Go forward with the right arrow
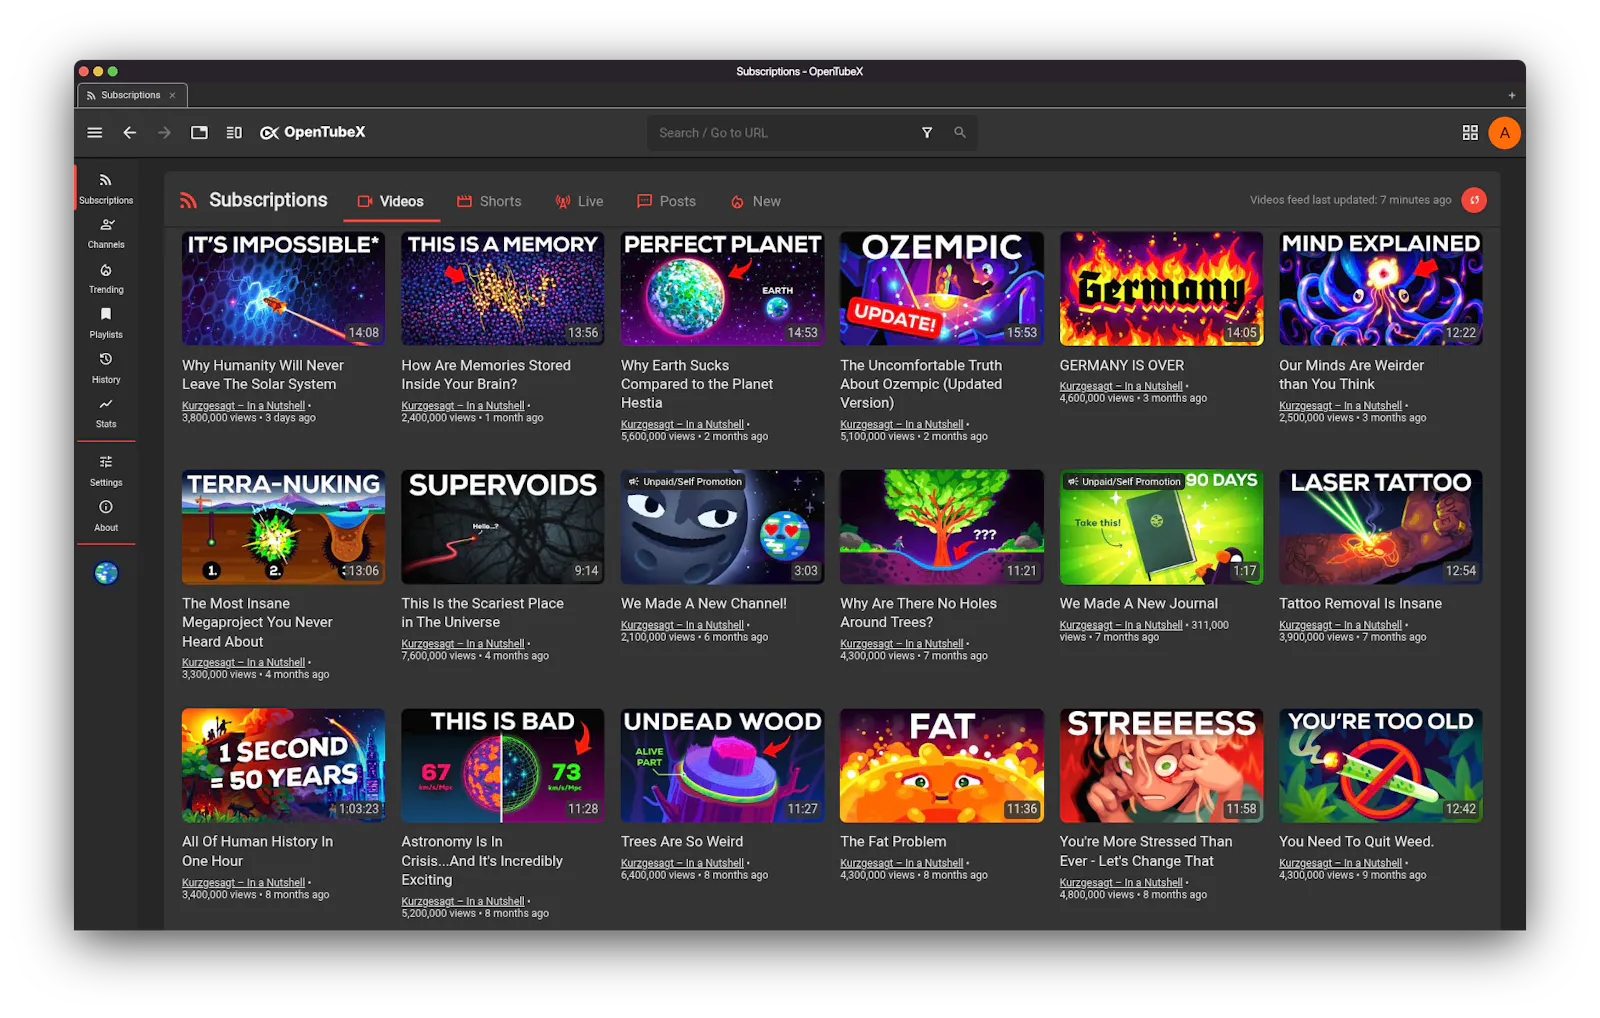Viewport: 1600px width, 1018px height. pos(164,133)
